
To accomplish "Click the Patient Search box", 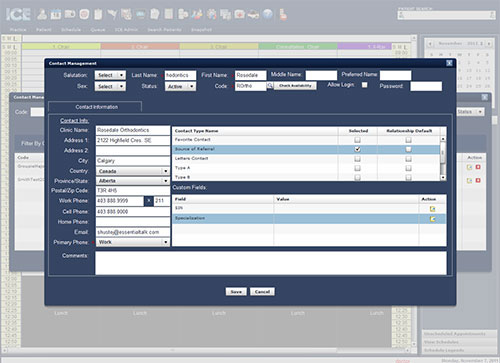I will (x=446, y=15).
